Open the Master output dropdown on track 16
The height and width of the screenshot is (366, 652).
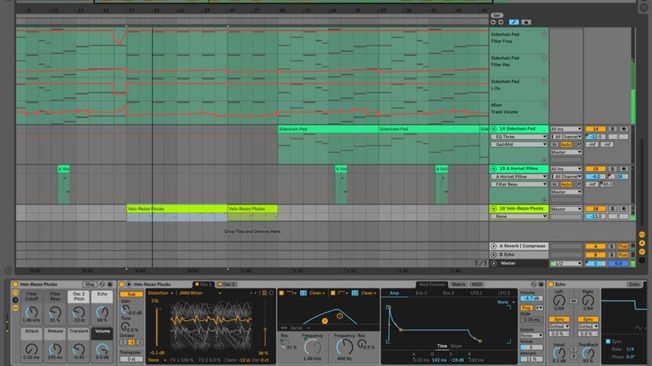tap(566, 209)
